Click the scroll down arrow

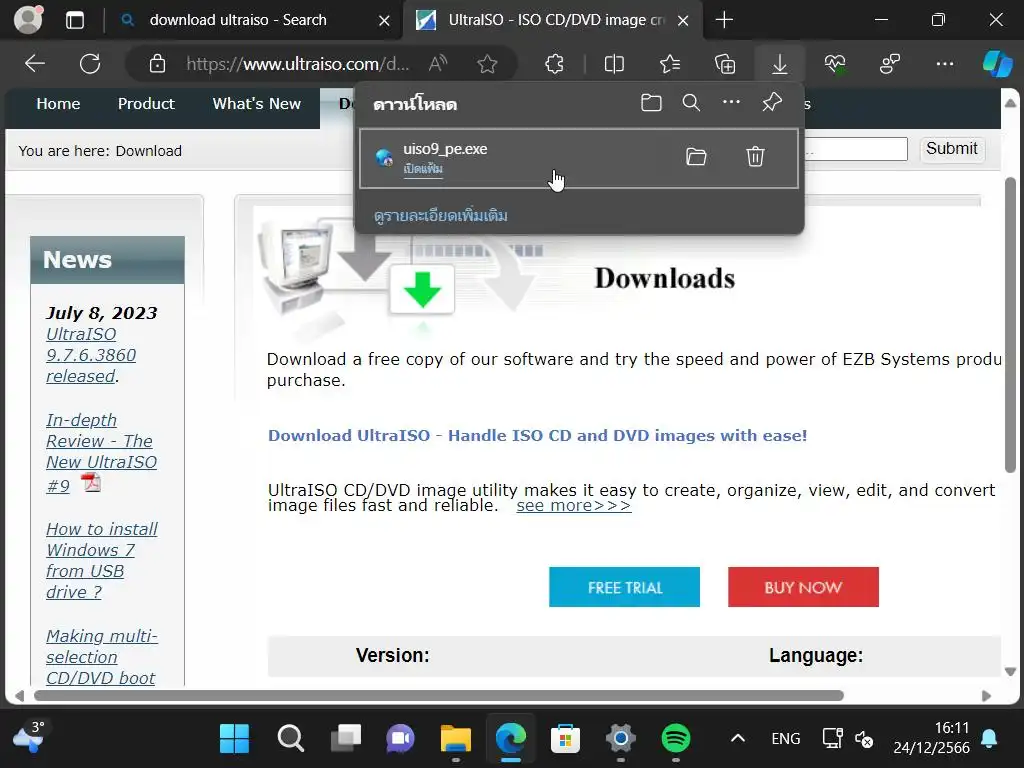click(x=1010, y=672)
